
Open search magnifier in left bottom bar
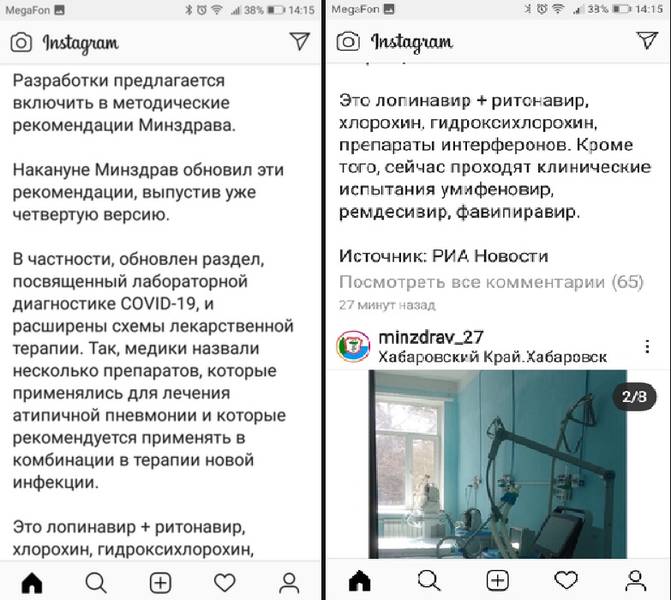[96, 582]
